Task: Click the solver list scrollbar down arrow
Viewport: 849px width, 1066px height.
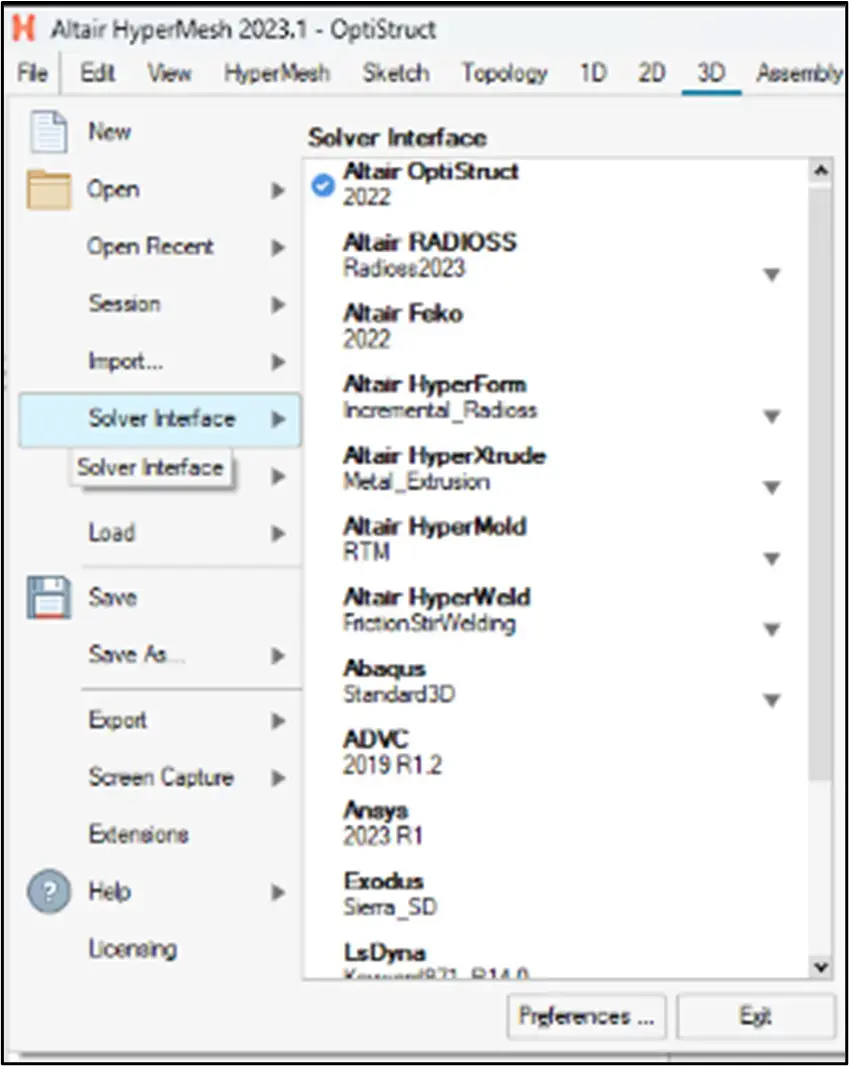Action: (821, 967)
